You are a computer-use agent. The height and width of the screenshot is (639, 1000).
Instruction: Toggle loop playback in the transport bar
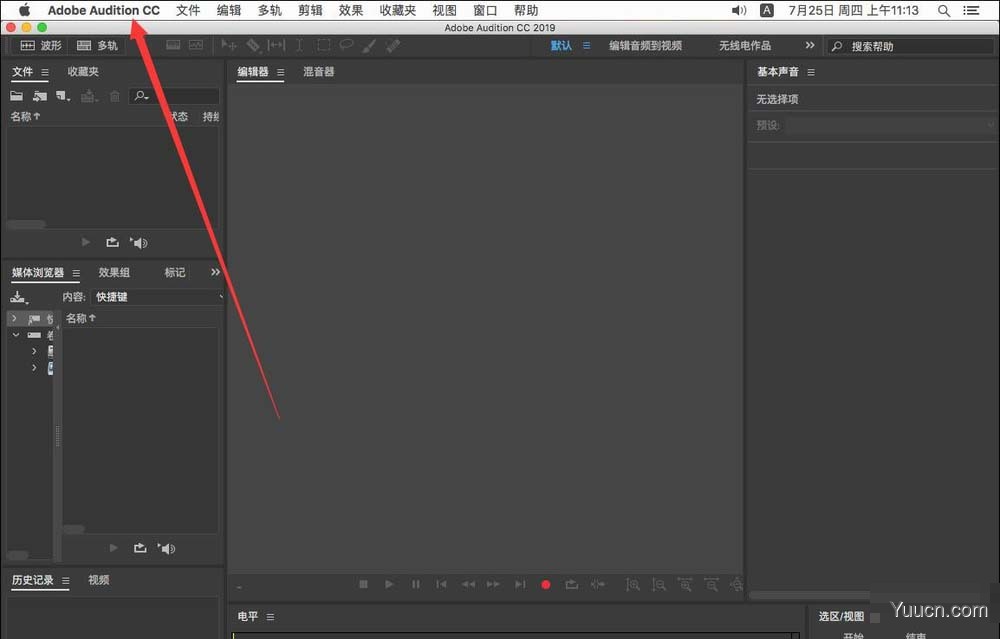(x=571, y=585)
